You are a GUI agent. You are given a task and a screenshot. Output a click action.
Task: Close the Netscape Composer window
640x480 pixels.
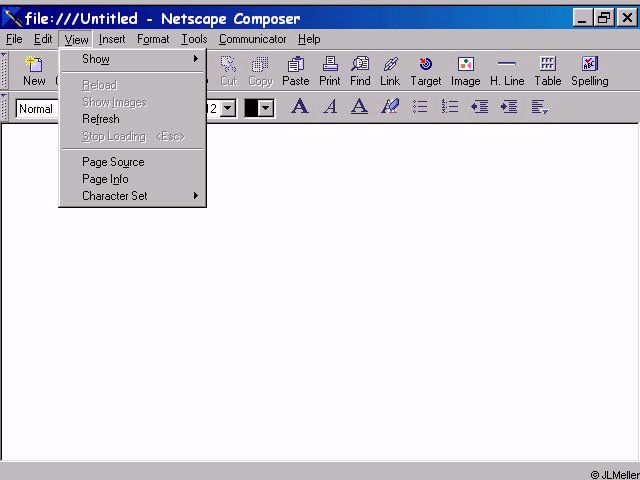(627, 18)
